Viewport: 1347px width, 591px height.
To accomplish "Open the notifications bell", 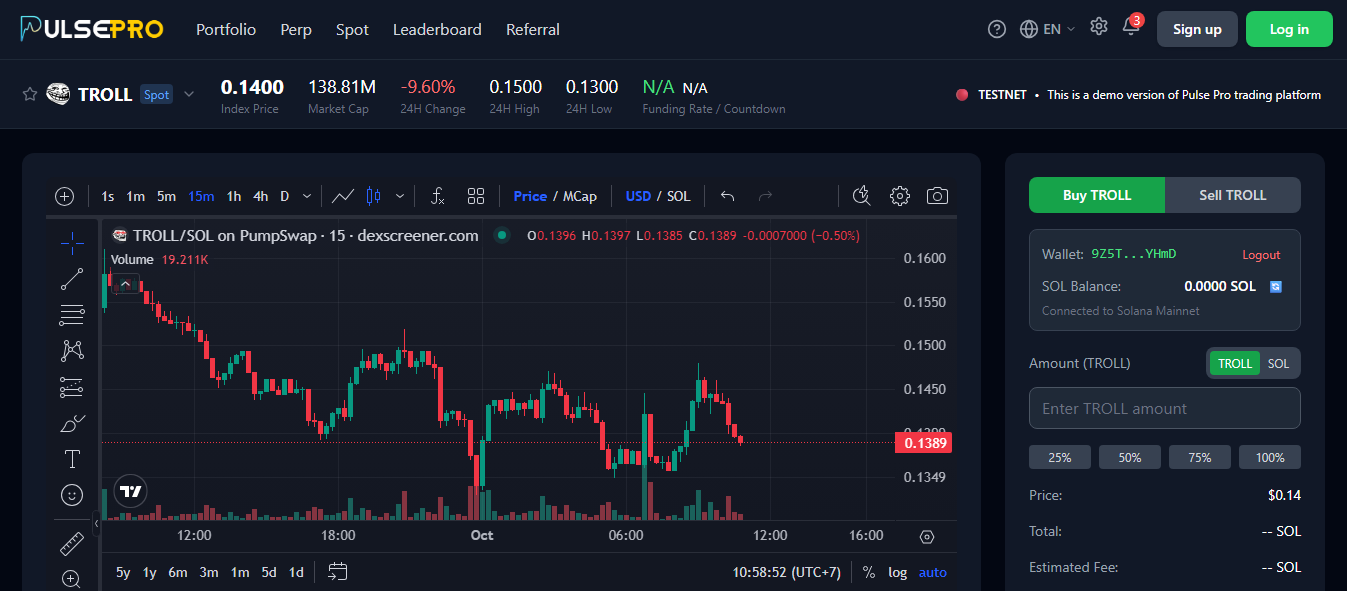I will coord(1131,28).
